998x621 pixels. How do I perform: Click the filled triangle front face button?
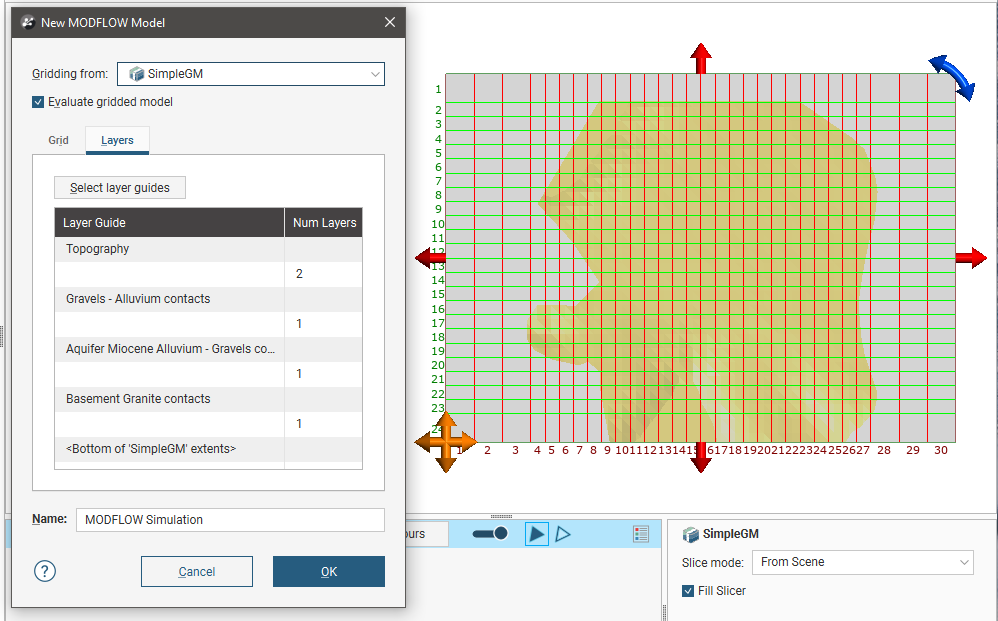coord(537,534)
